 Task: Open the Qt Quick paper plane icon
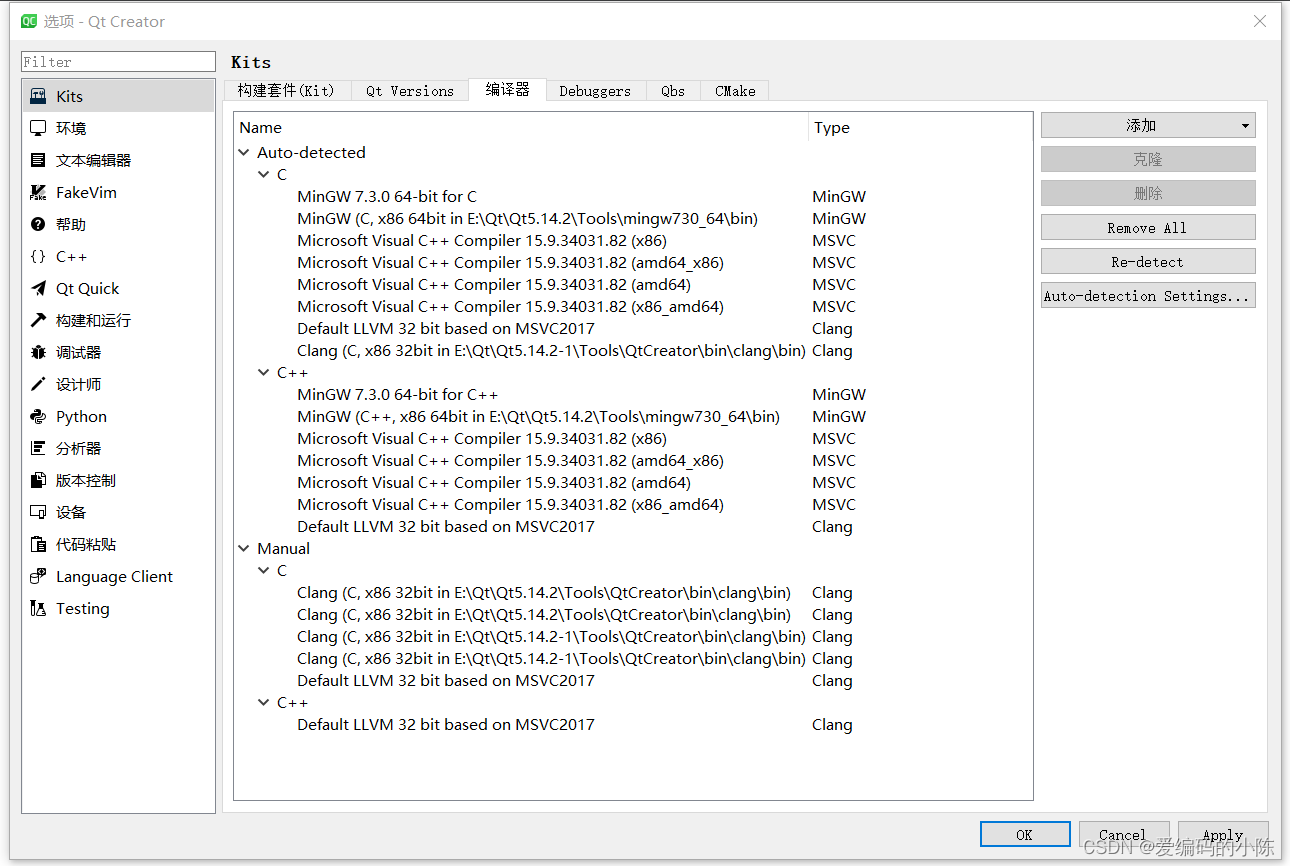38,288
